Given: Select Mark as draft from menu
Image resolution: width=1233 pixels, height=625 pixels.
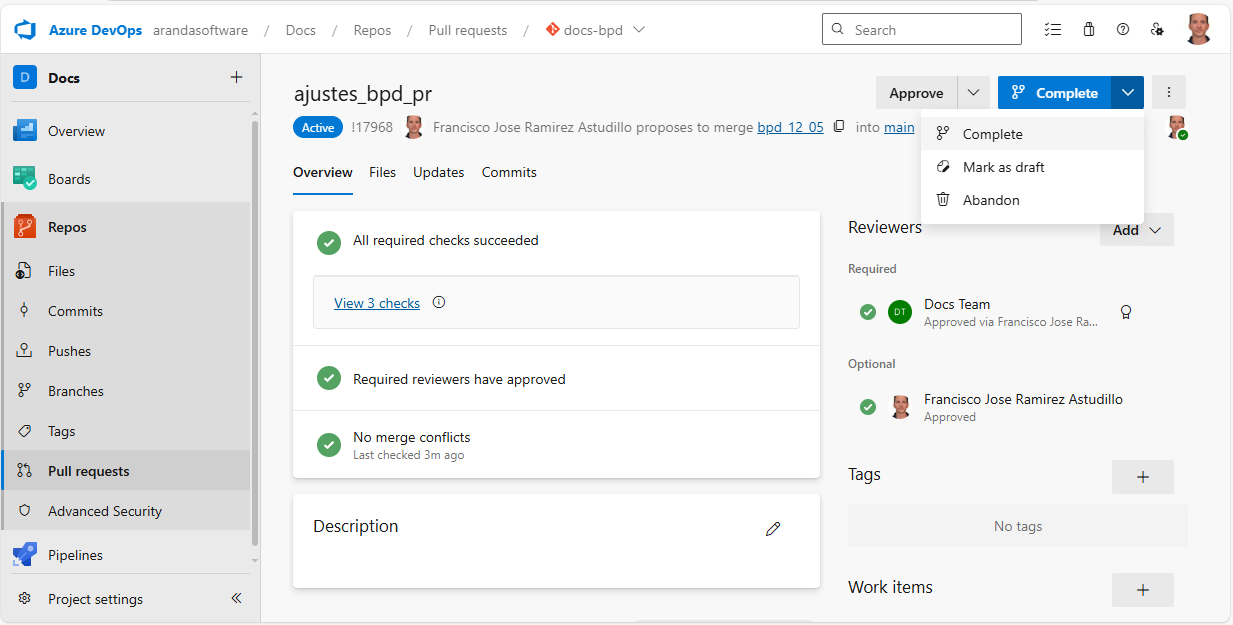Looking at the screenshot, I should pos(1003,167).
